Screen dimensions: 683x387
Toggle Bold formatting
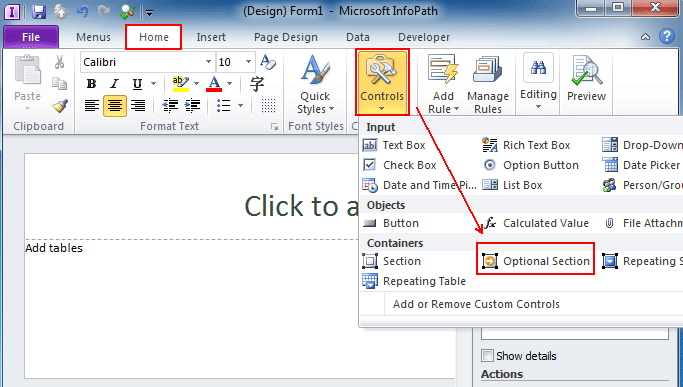[91, 83]
